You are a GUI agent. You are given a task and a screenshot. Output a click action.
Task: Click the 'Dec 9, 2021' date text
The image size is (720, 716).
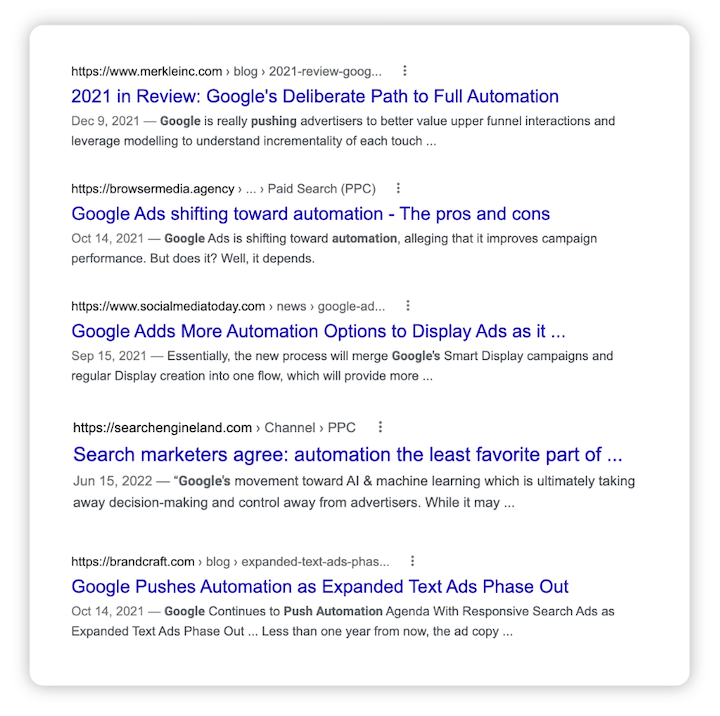tap(105, 121)
